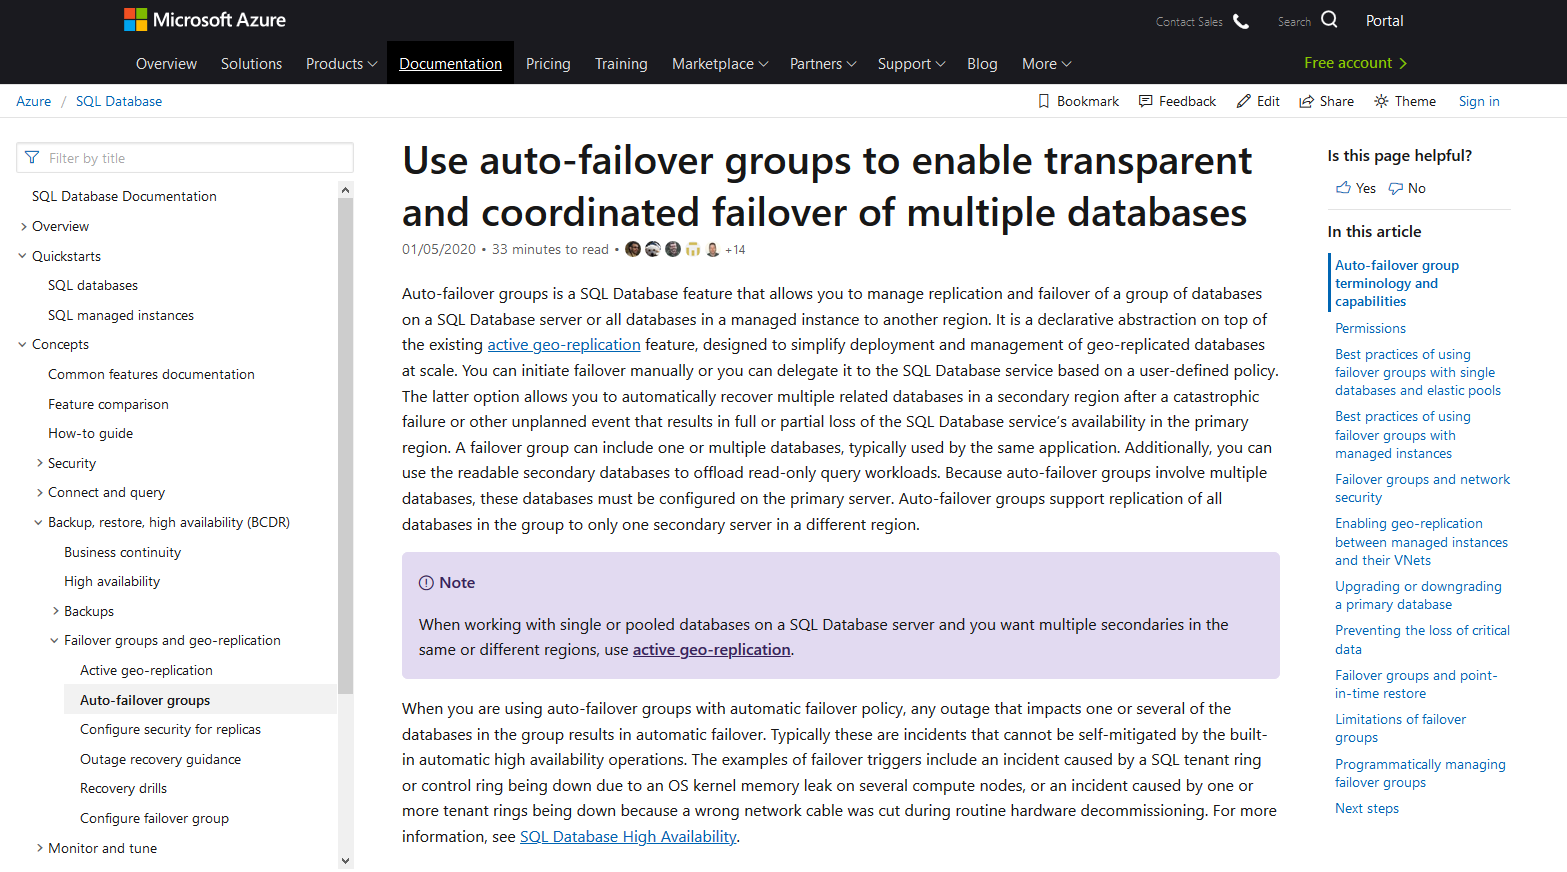Click the Yes thumbs-up icon
The image size is (1567, 872).
pyautogui.click(x=1343, y=188)
